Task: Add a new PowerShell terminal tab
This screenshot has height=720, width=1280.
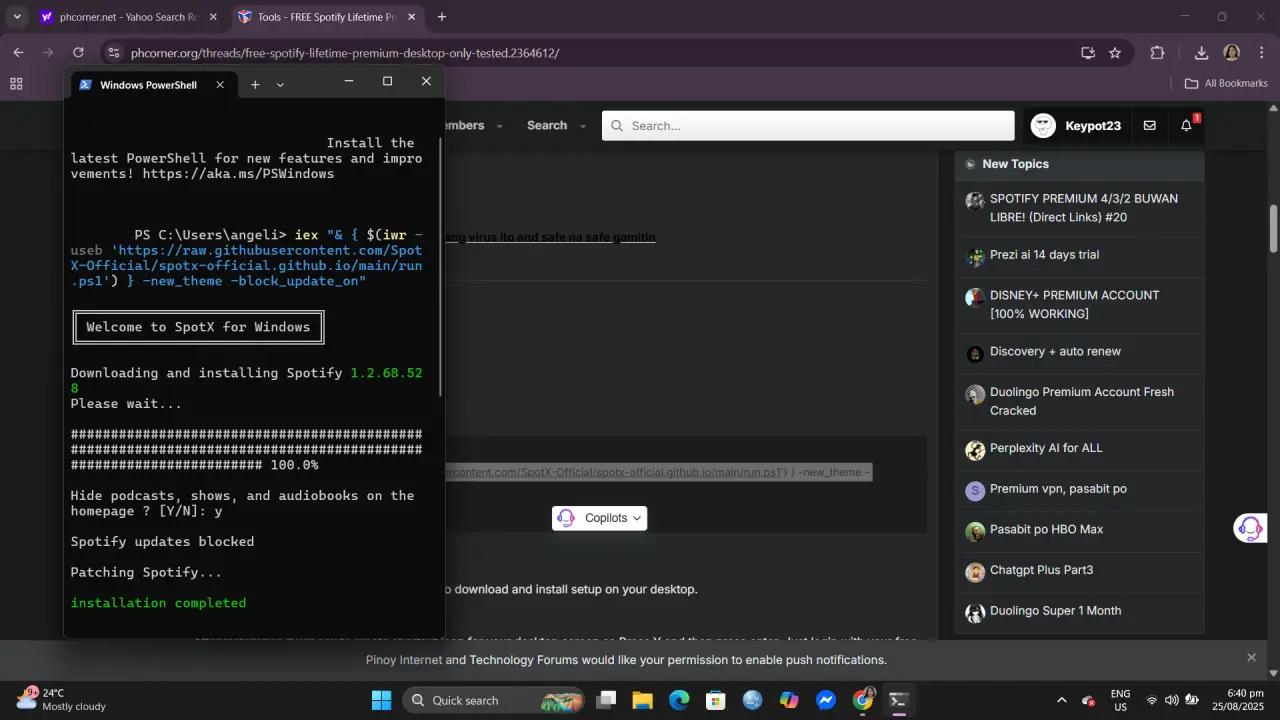Action: 255,85
